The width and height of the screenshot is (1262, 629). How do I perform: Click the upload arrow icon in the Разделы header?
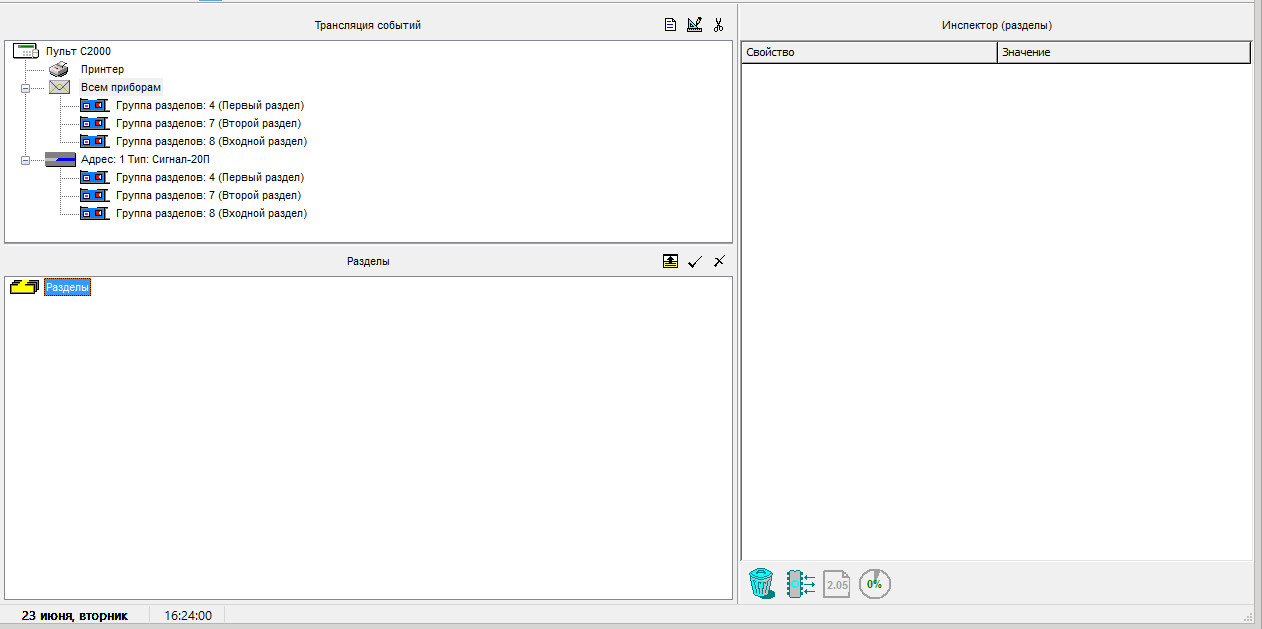click(x=670, y=261)
